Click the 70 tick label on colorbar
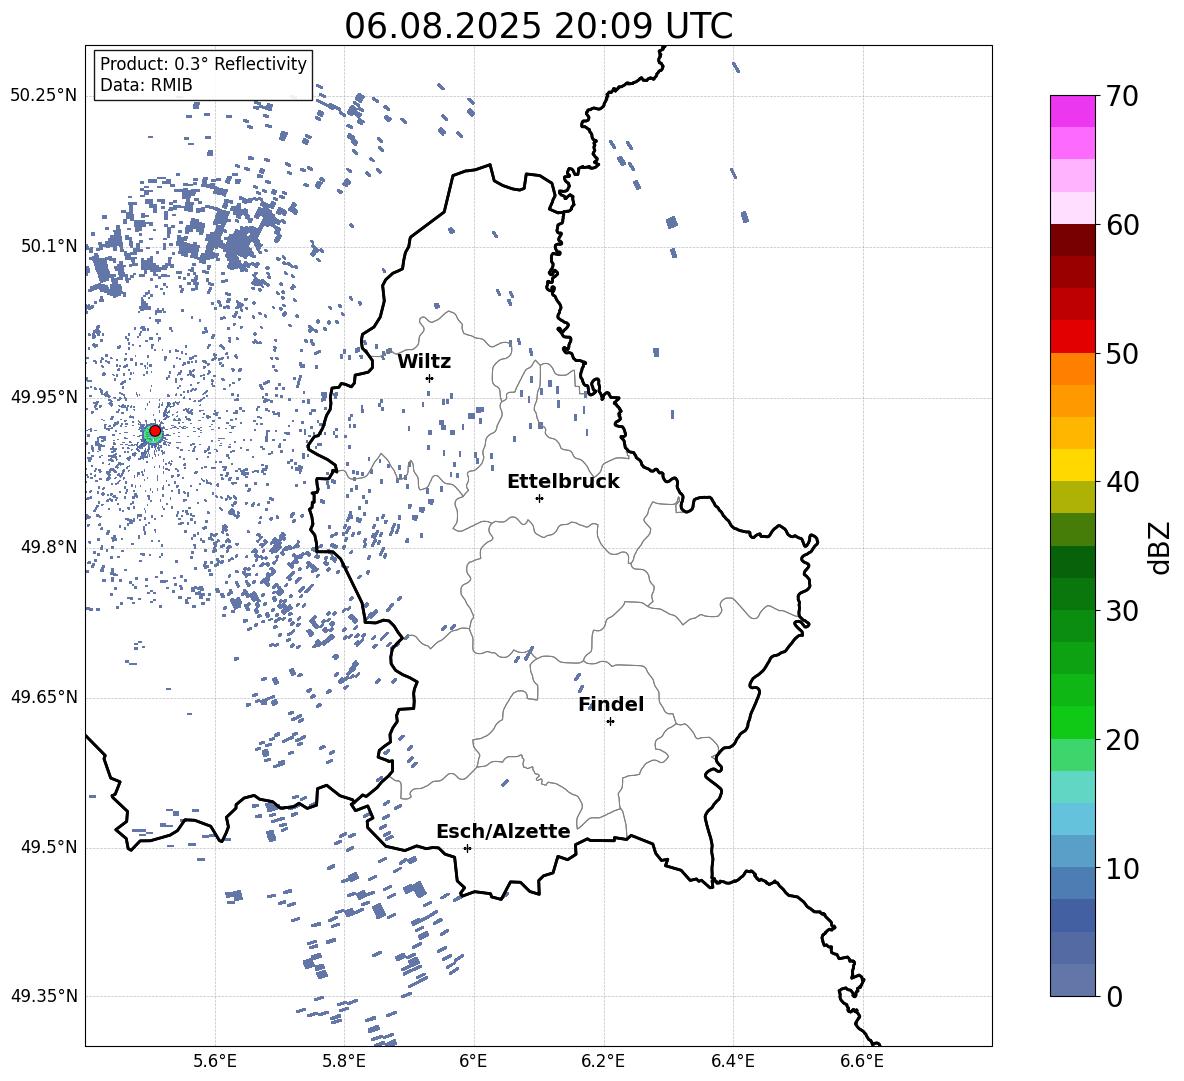The height and width of the screenshot is (1081, 1184). (1122, 96)
